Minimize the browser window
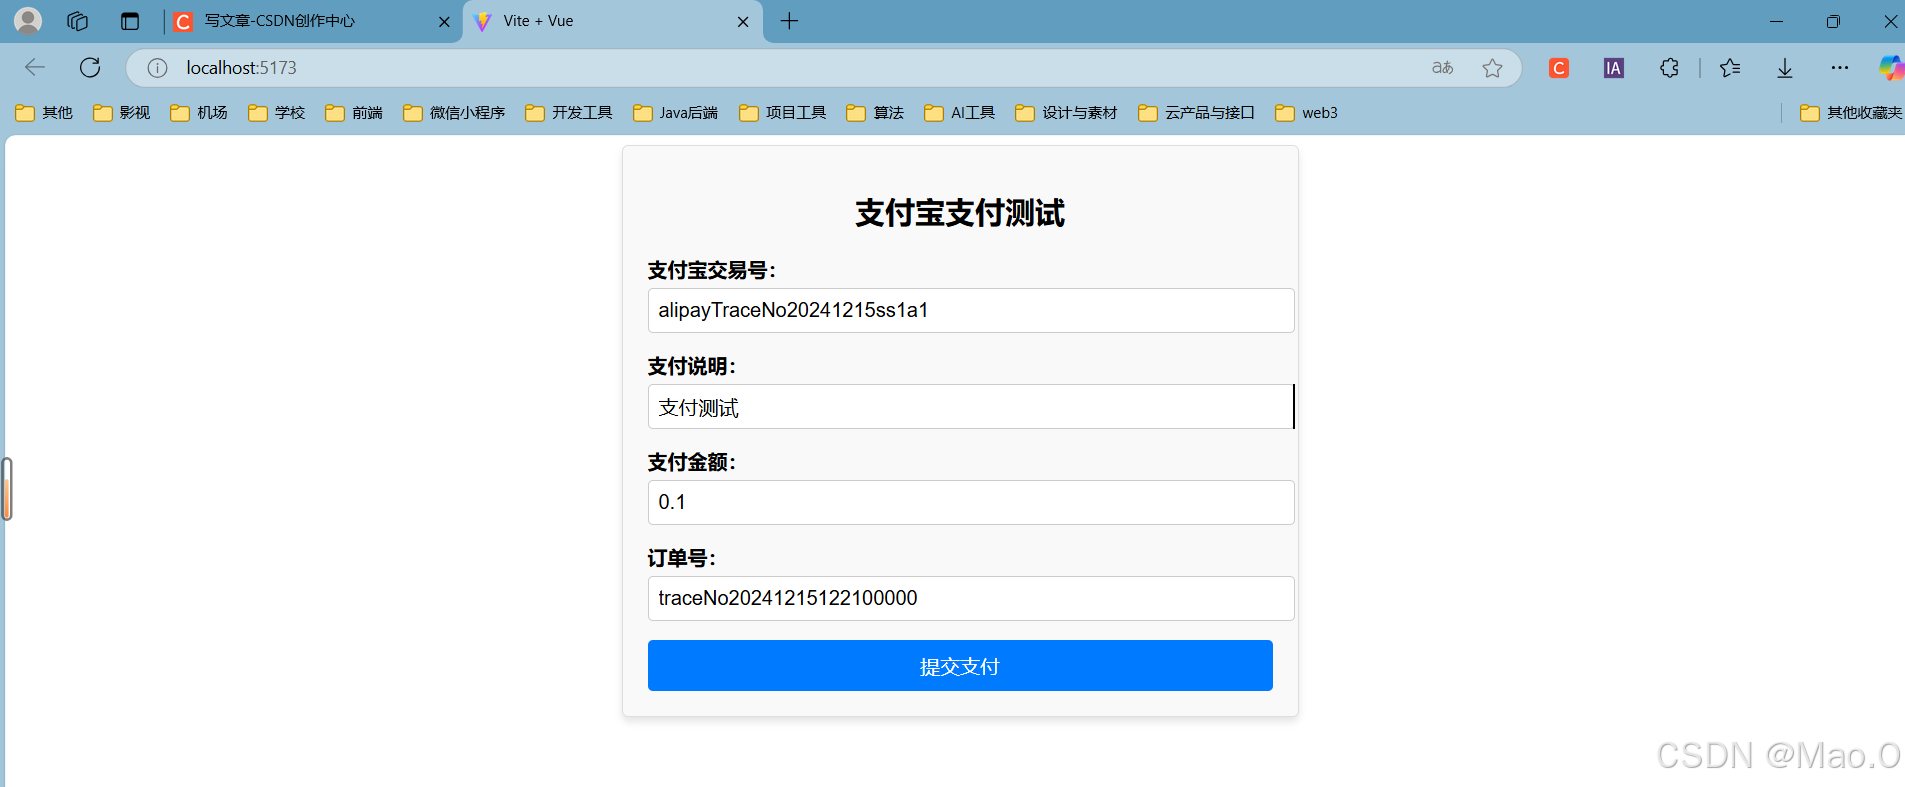 tap(1777, 21)
